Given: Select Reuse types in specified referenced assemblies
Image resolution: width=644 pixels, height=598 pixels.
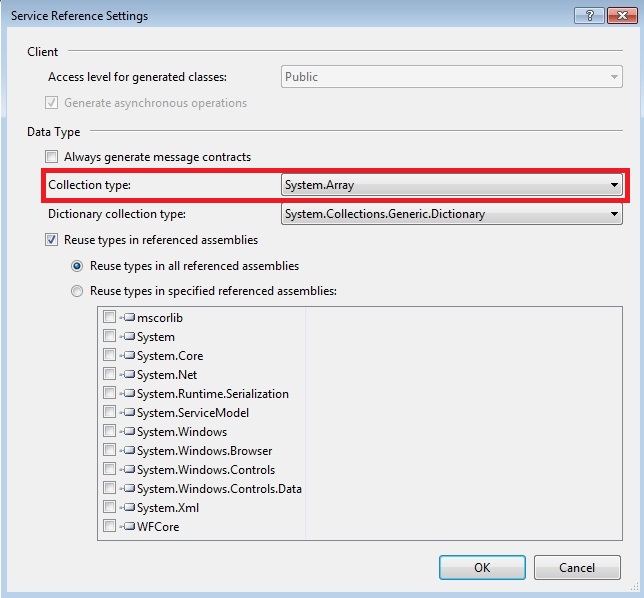Looking at the screenshot, I should pyautogui.click(x=77, y=291).
